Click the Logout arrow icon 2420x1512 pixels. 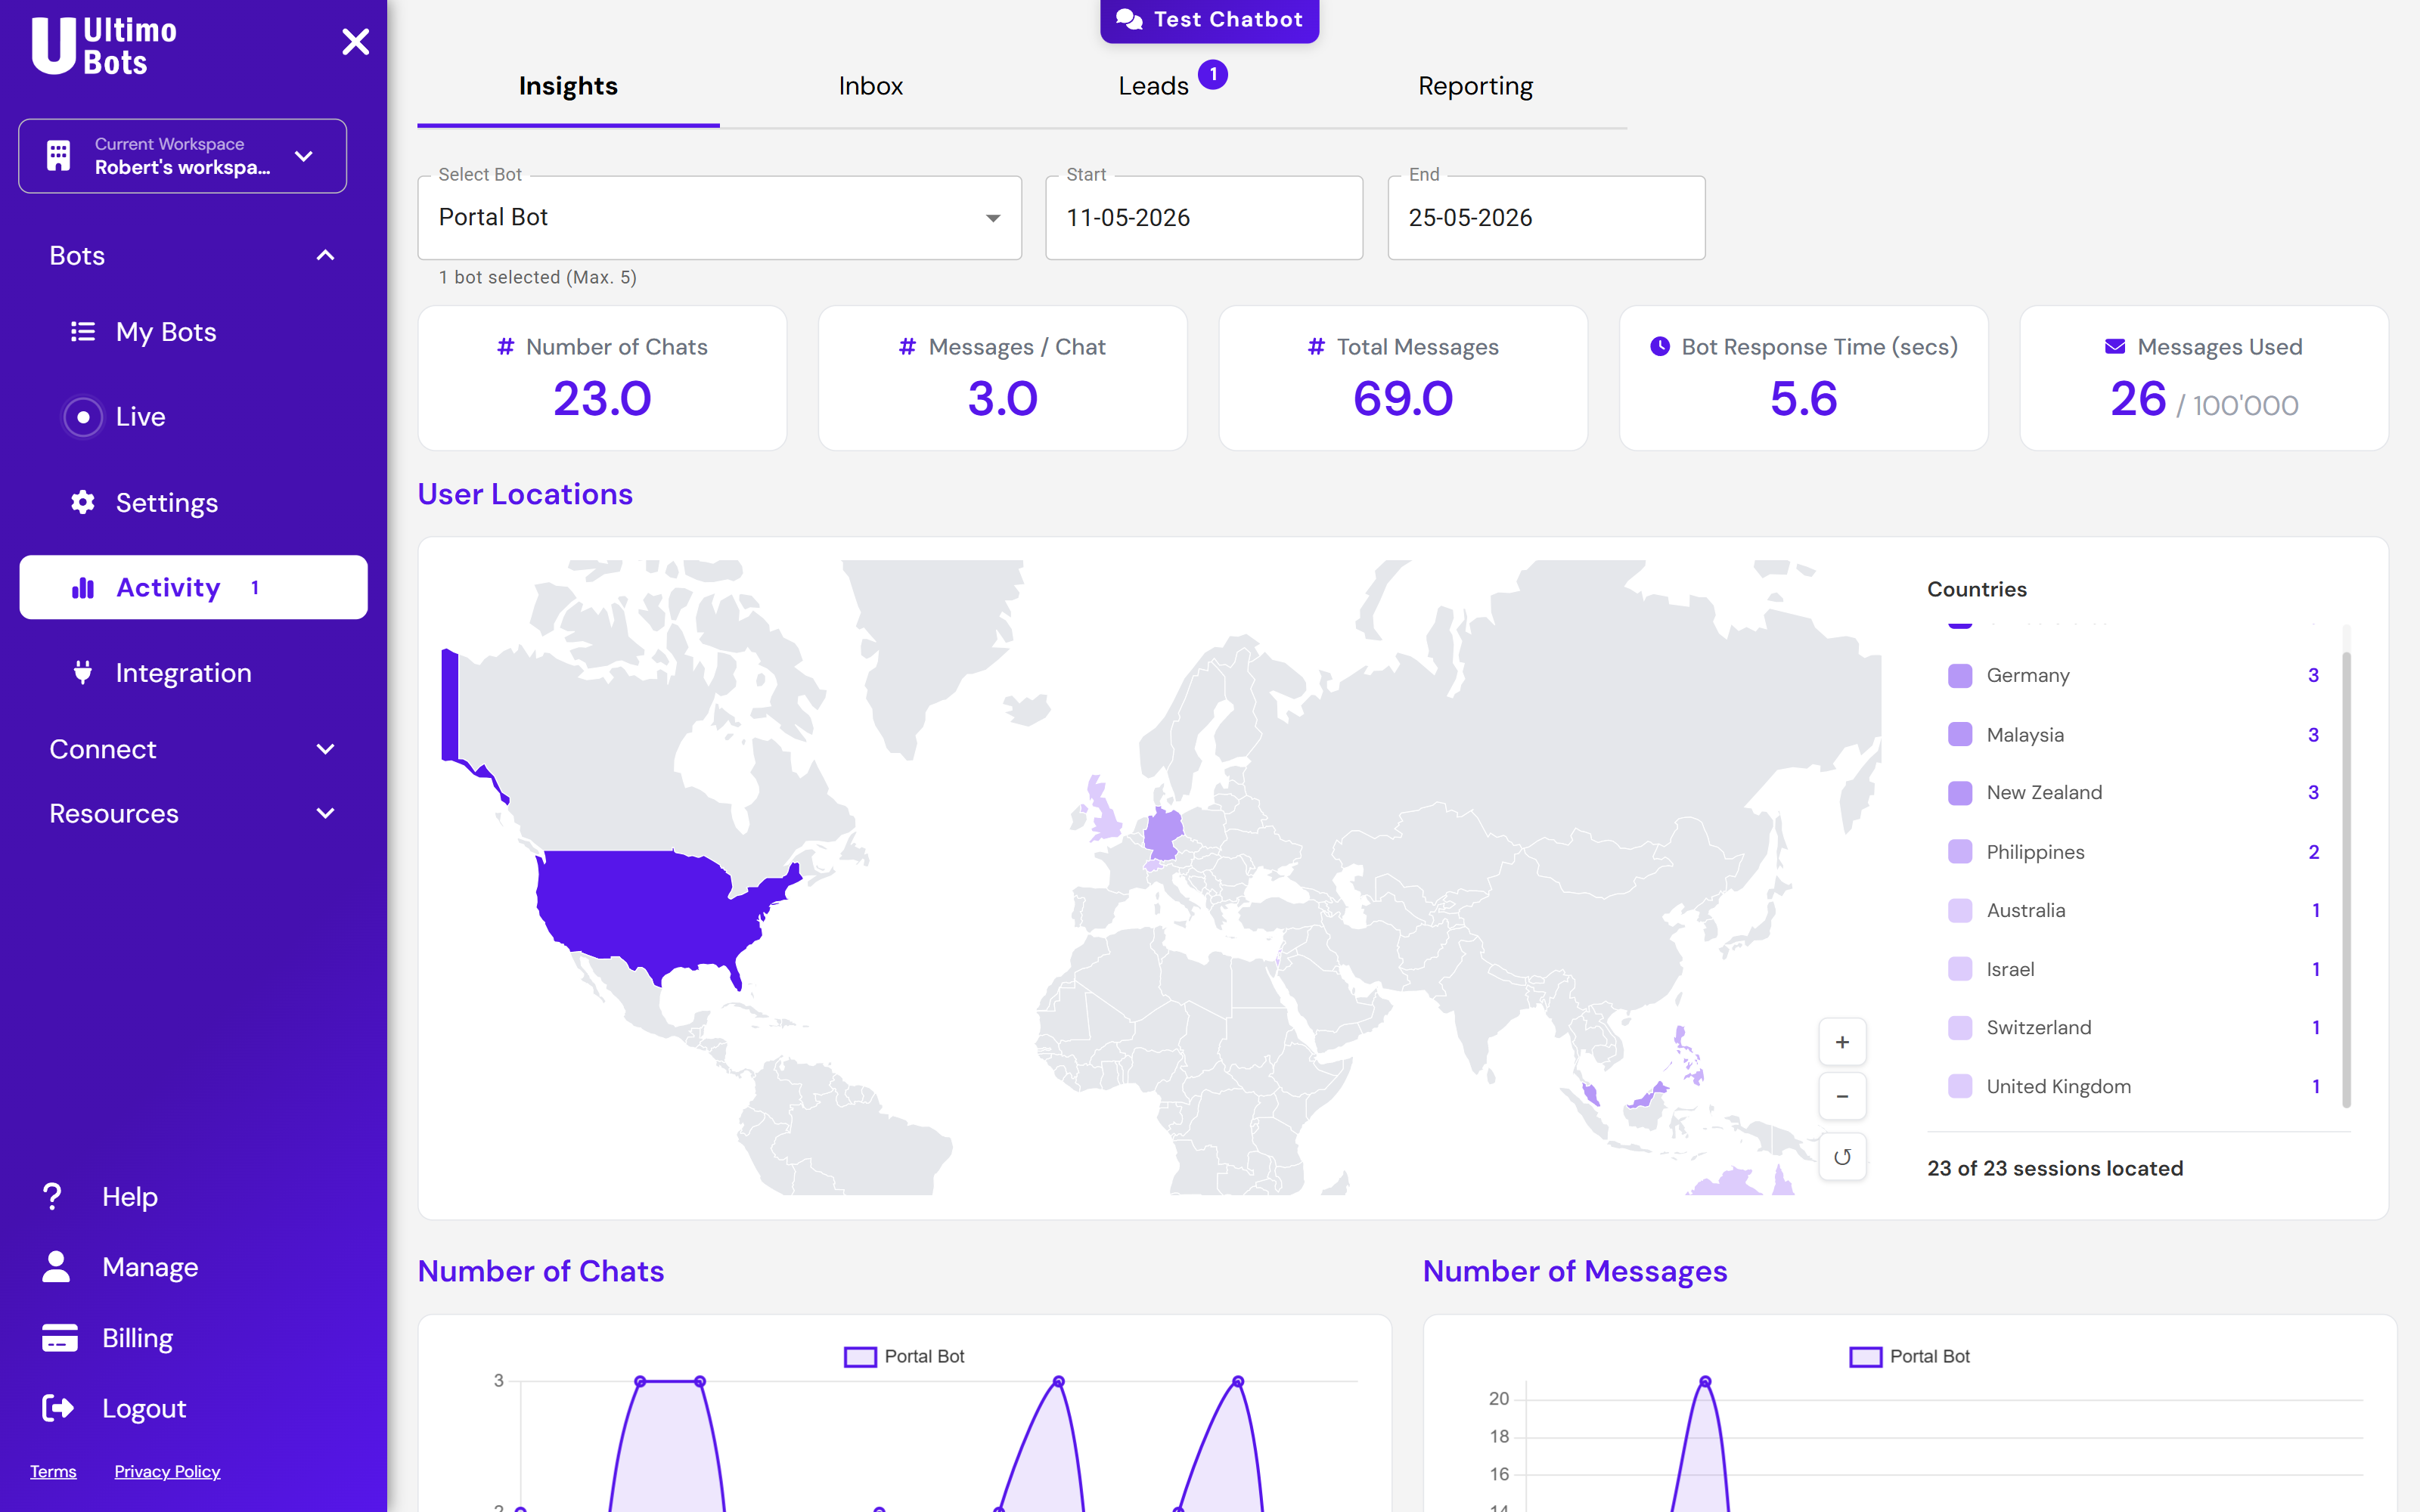pyautogui.click(x=58, y=1408)
